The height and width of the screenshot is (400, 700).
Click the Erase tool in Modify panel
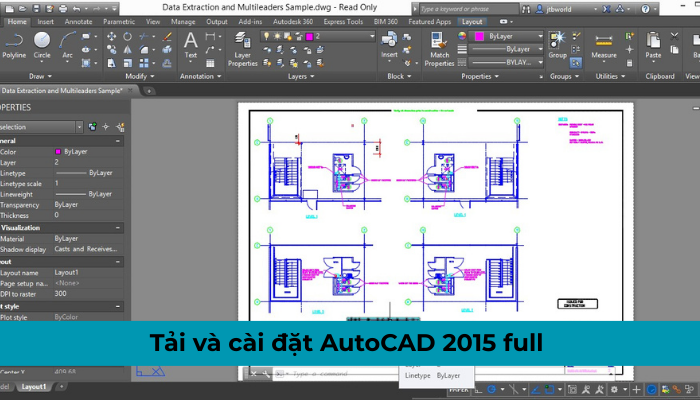click(167, 37)
